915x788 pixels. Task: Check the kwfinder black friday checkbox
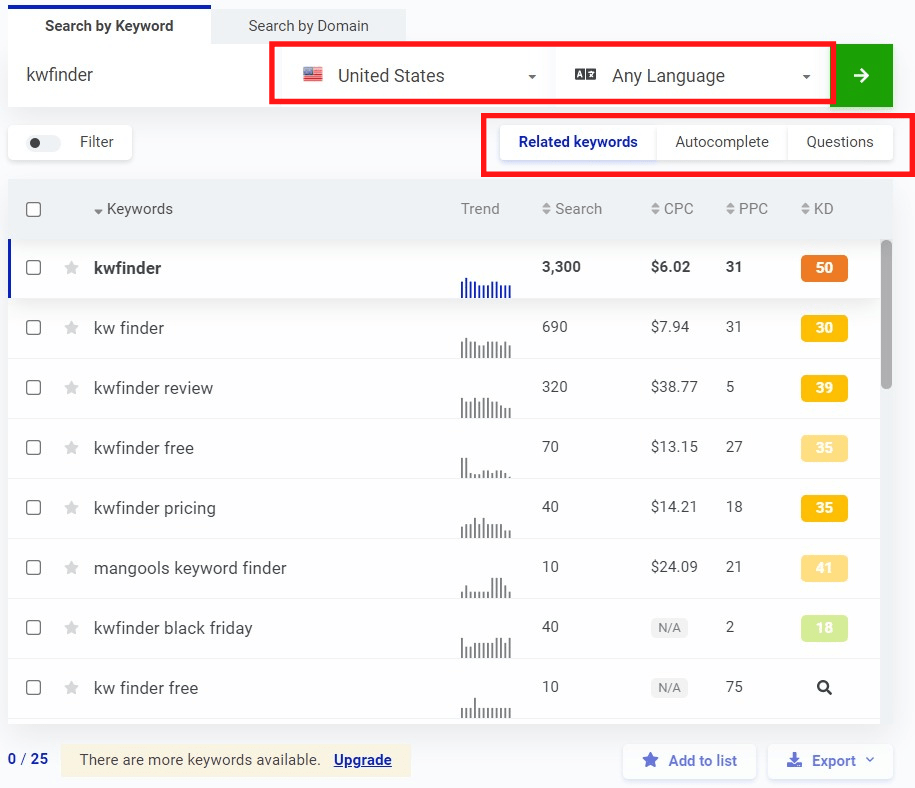pos(33,628)
